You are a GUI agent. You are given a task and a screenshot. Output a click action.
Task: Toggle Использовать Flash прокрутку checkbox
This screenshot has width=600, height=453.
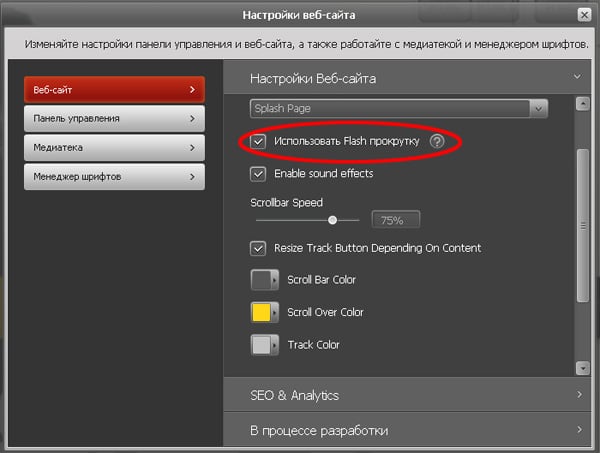tap(258, 142)
